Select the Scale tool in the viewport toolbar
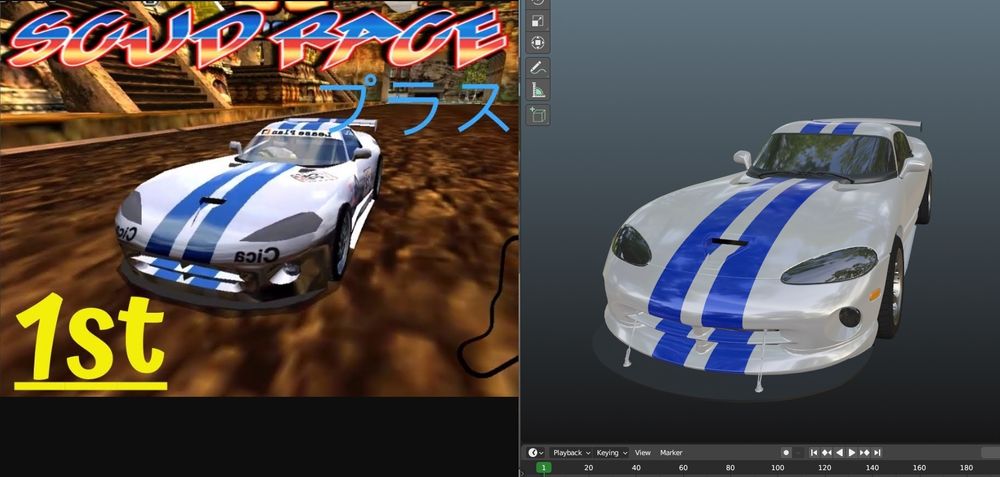The image size is (1000, 477). (538, 20)
